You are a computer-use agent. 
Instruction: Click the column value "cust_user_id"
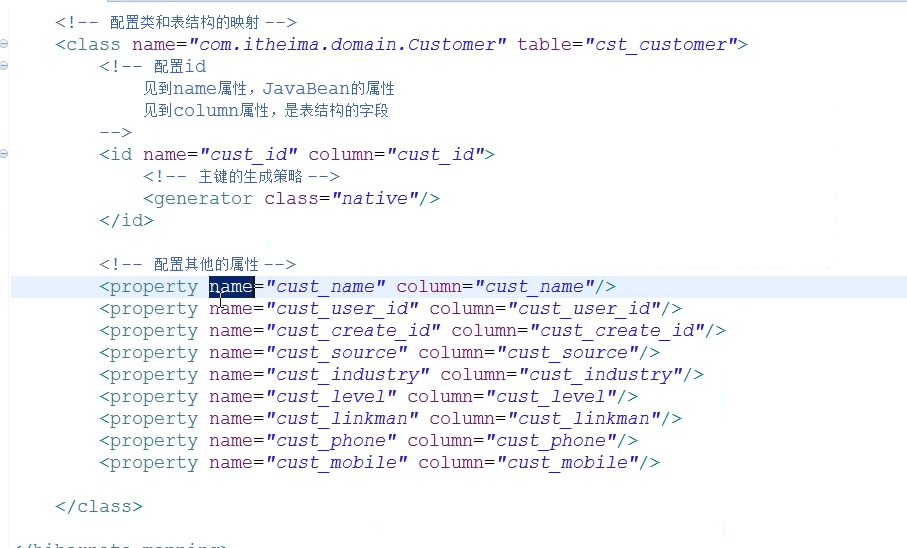(584, 308)
